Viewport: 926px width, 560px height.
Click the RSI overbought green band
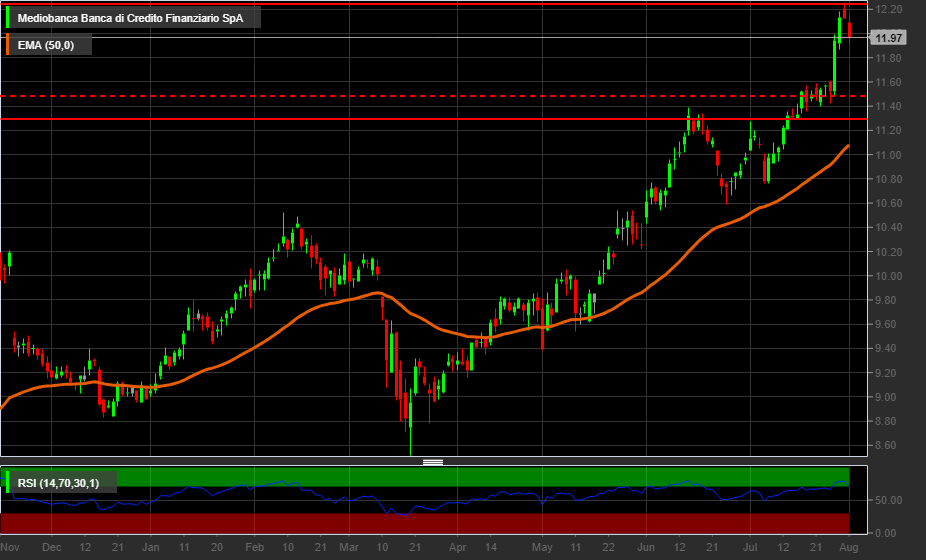point(425,476)
